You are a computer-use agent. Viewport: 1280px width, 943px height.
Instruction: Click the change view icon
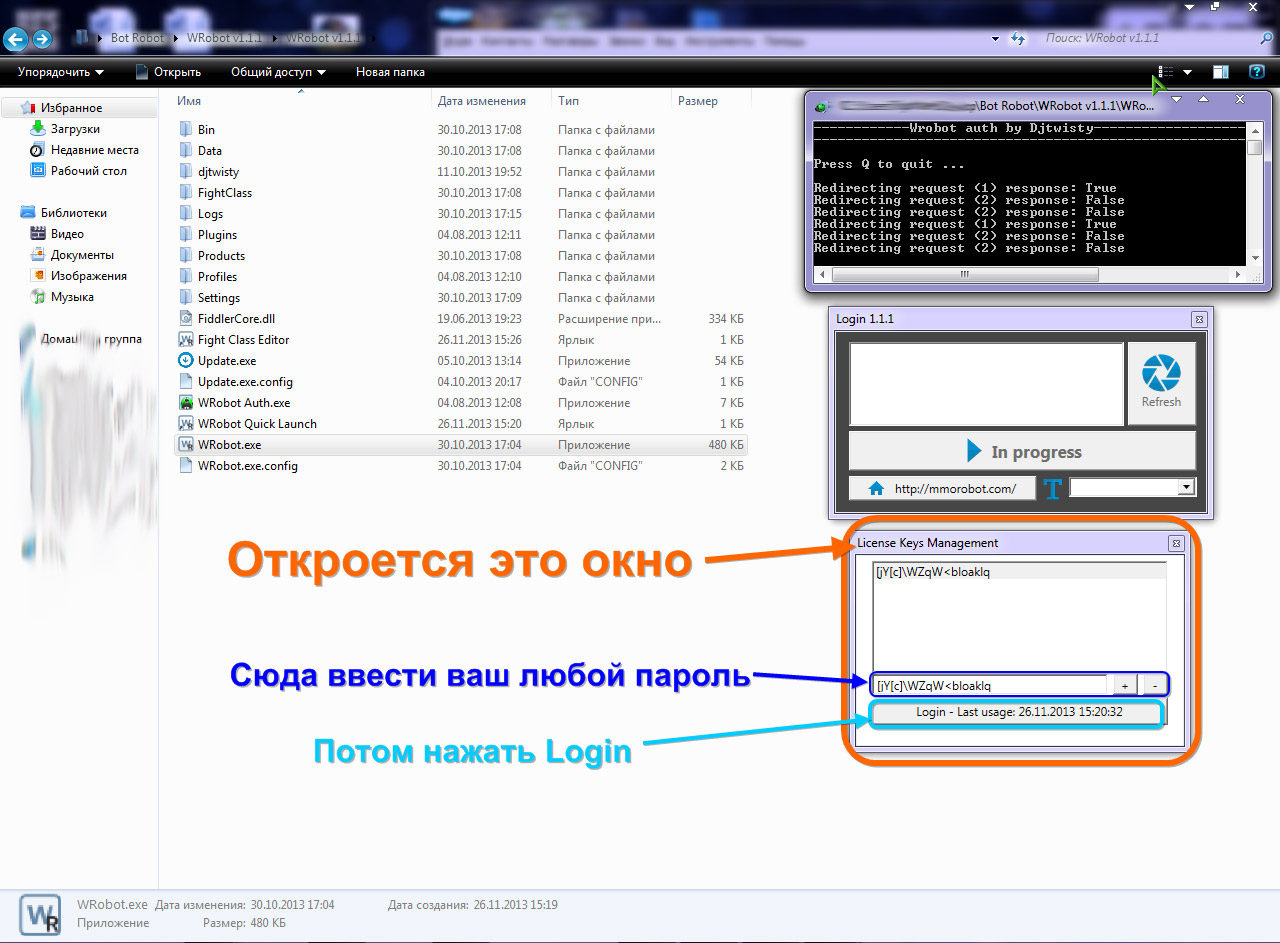(x=1165, y=72)
